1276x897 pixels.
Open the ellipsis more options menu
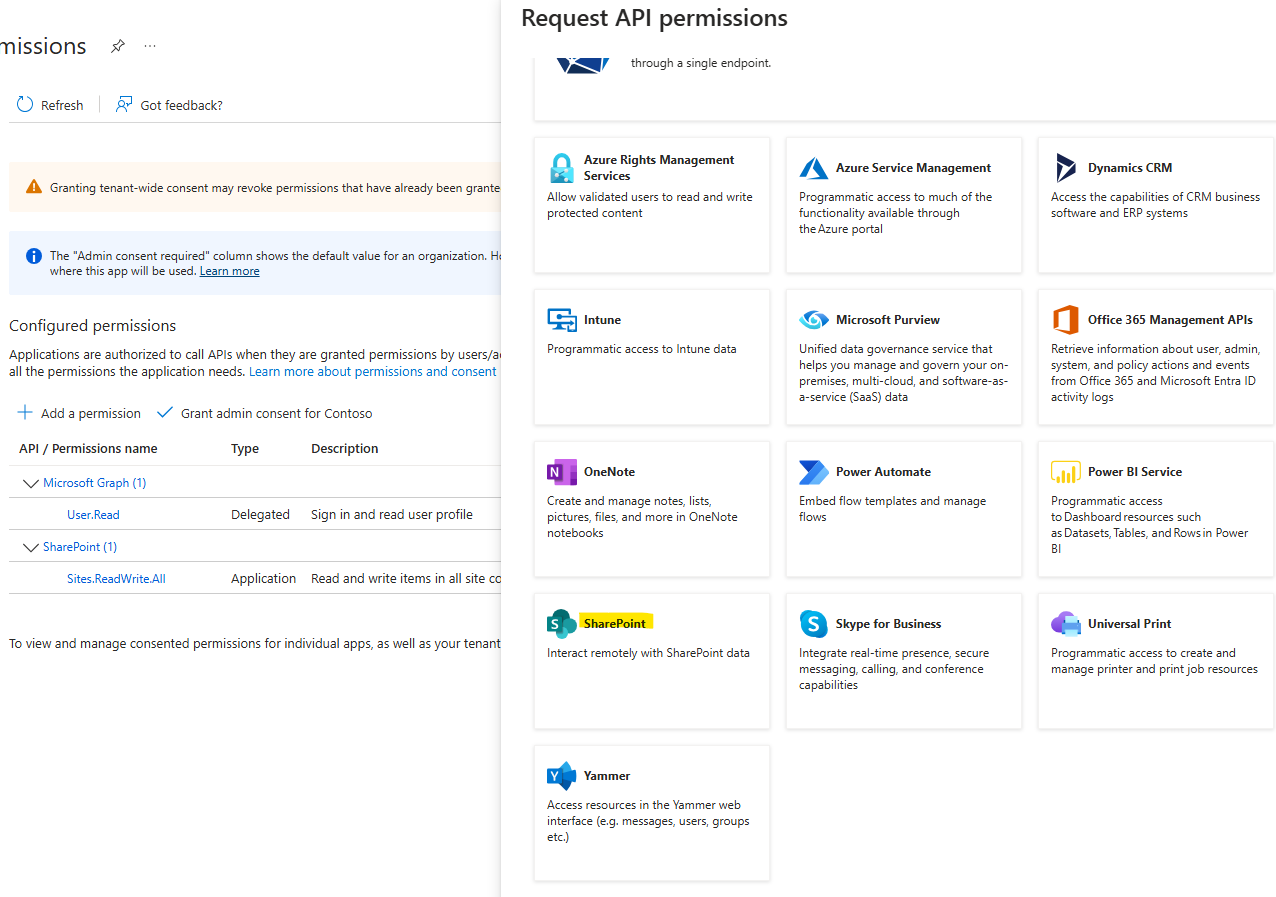(150, 46)
